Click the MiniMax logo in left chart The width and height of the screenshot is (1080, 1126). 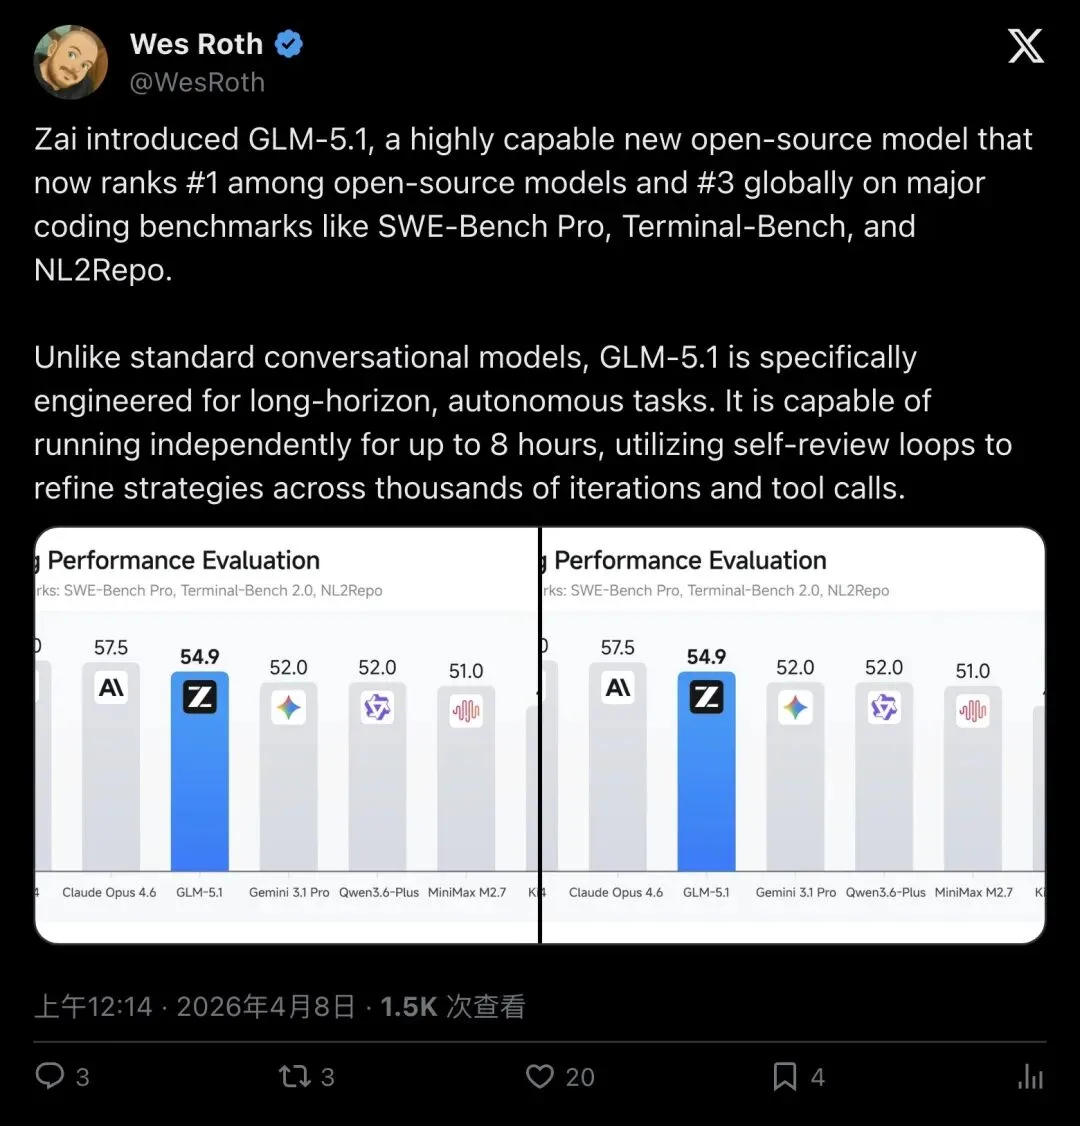(x=466, y=711)
